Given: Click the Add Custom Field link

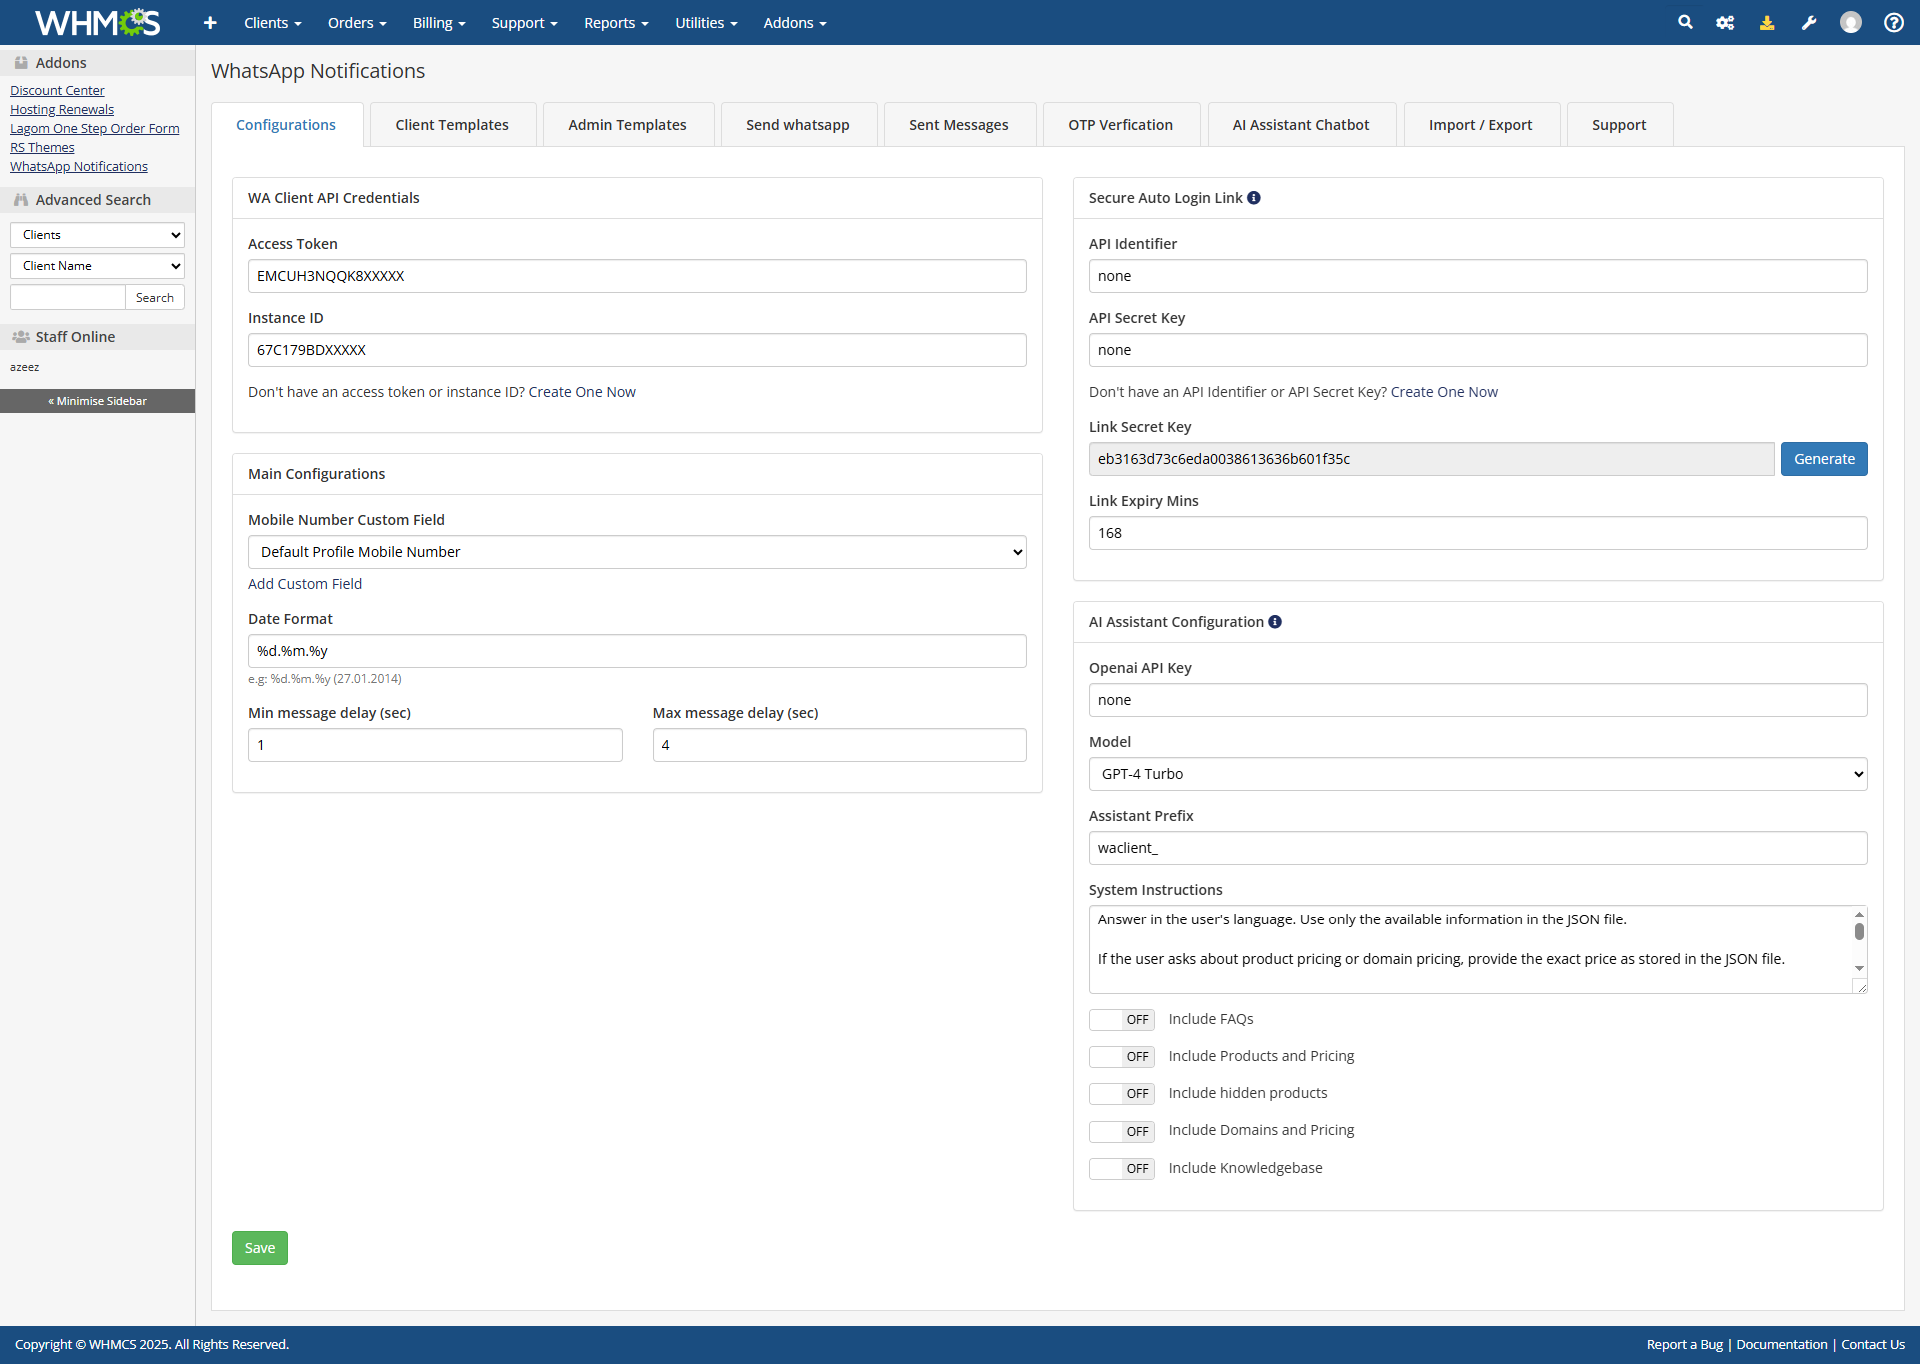Looking at the screenshot, I should click(305, 584).
